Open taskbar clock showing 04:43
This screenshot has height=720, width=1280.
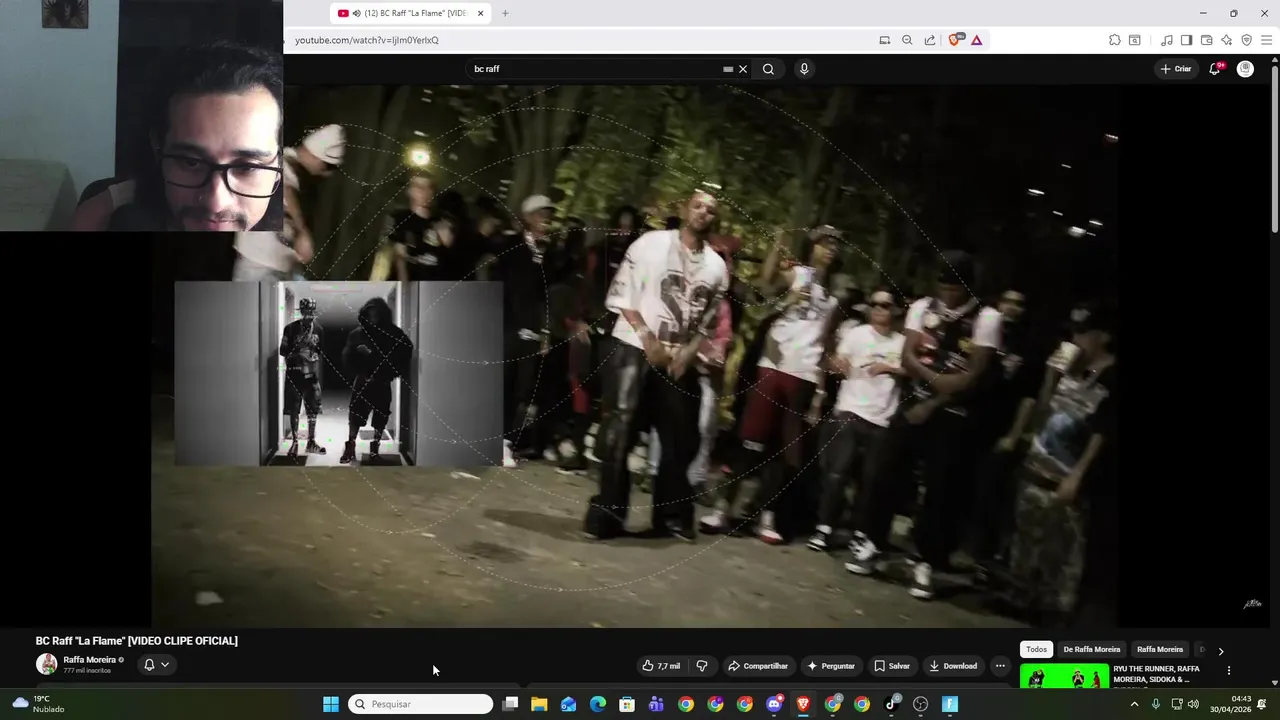point(1231,704)
